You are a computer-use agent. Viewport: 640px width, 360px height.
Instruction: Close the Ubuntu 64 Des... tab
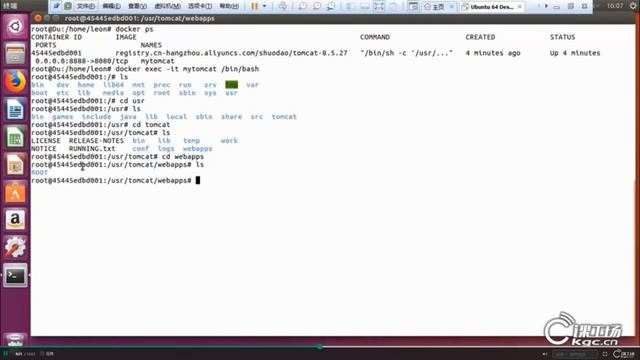coord(520,7)
